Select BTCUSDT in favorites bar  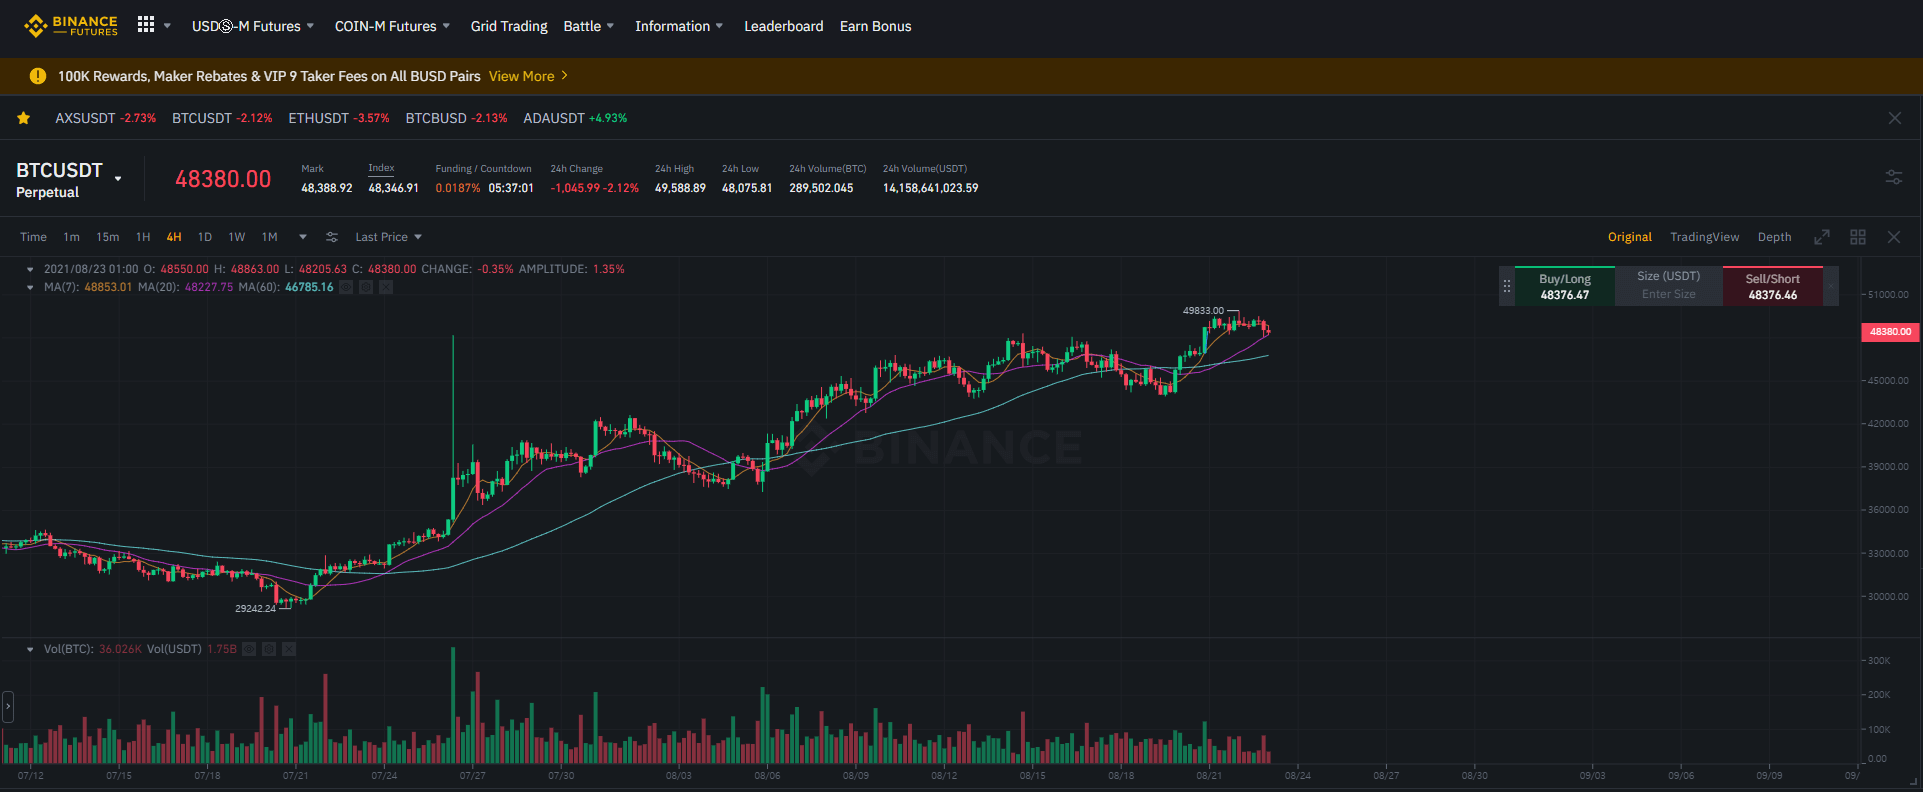222,118
